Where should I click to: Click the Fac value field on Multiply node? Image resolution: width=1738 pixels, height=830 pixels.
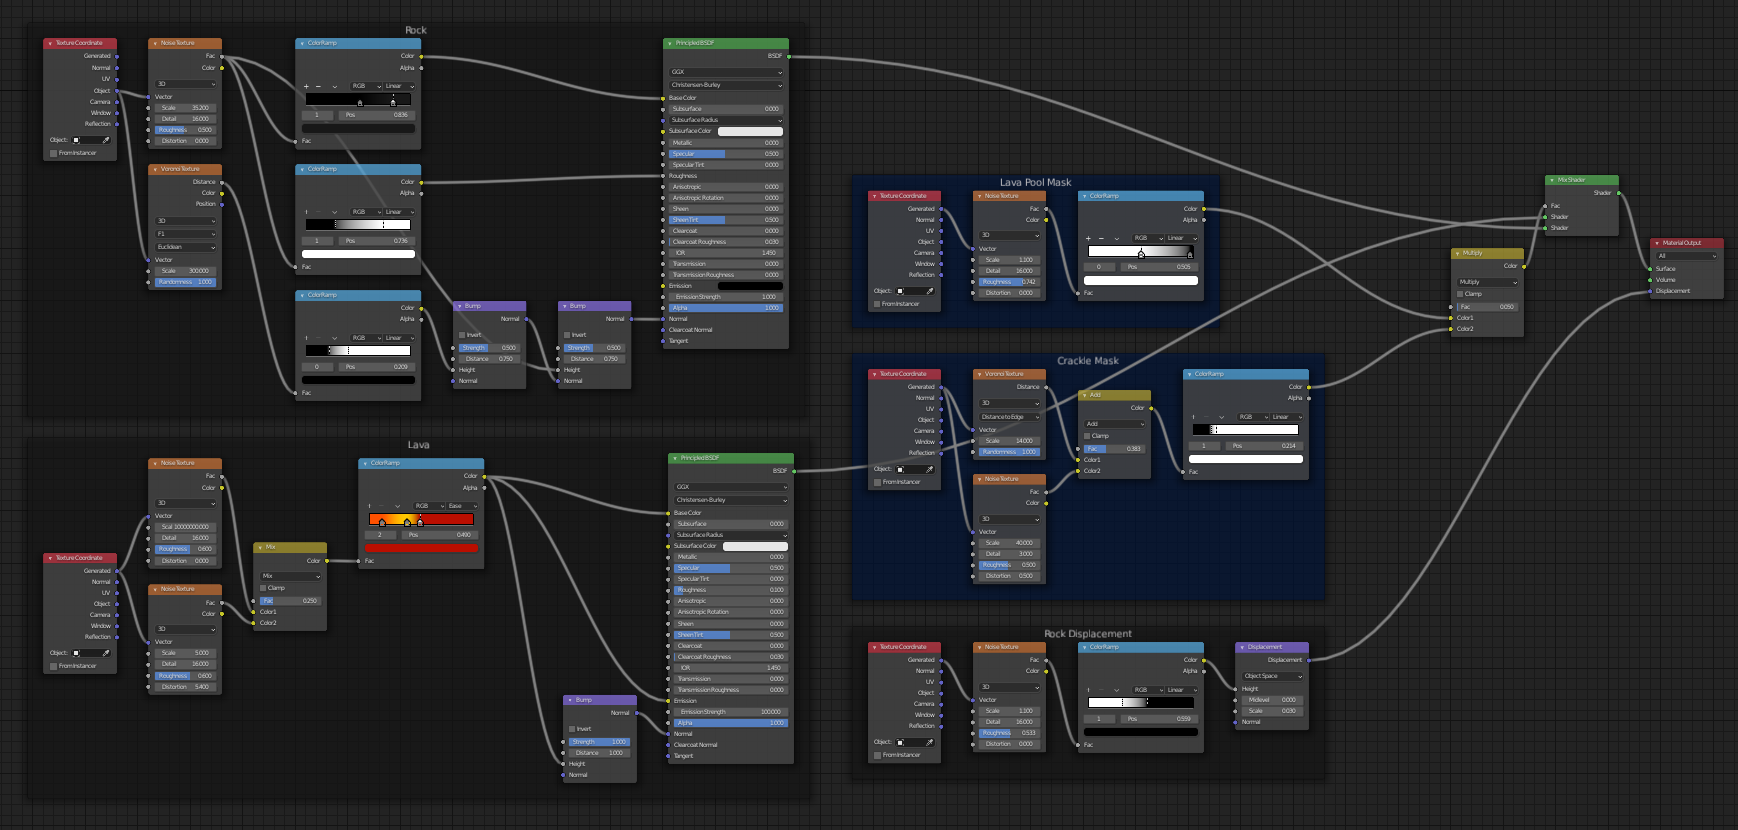1488,307
